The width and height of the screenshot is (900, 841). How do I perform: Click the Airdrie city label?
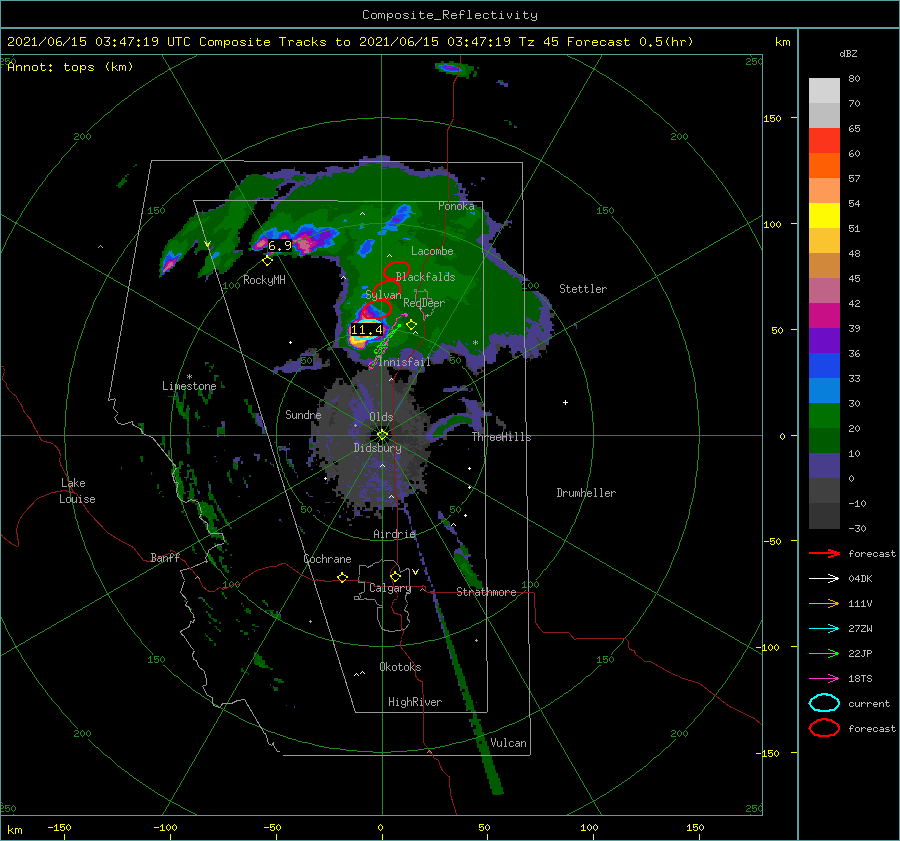coord(394,534)
